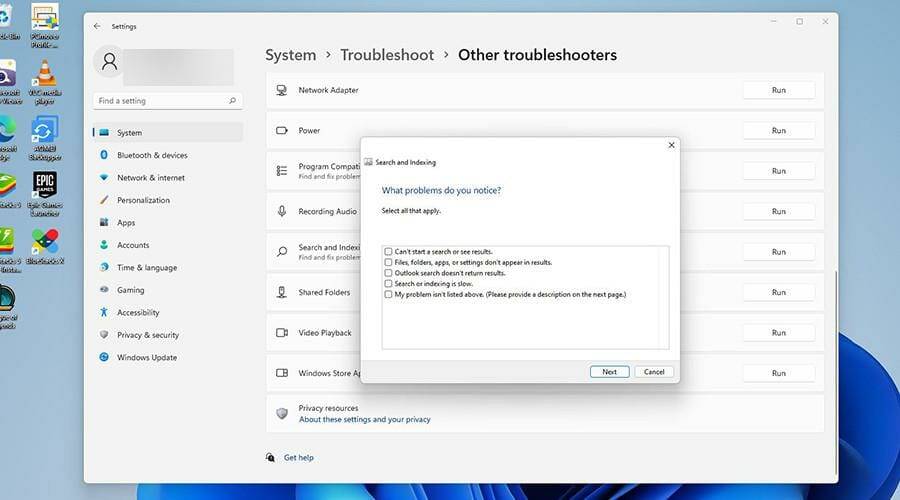Viewport: 900px width, 500px height.
Task: Run the Windows Store Apps troubleshooter
Action: [x=778, y=373]
